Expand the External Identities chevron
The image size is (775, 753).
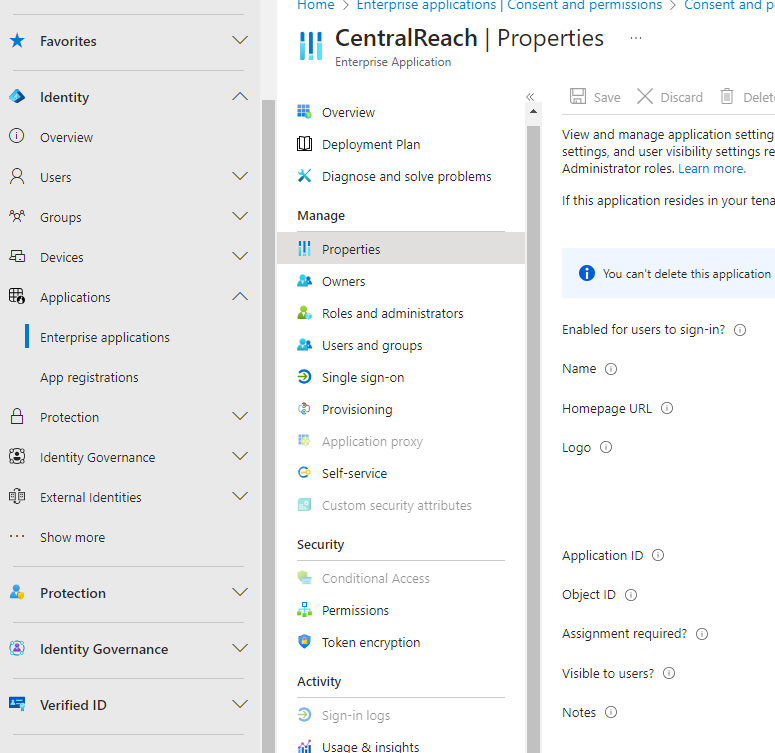pyautogui.click(x=240, y=496)
